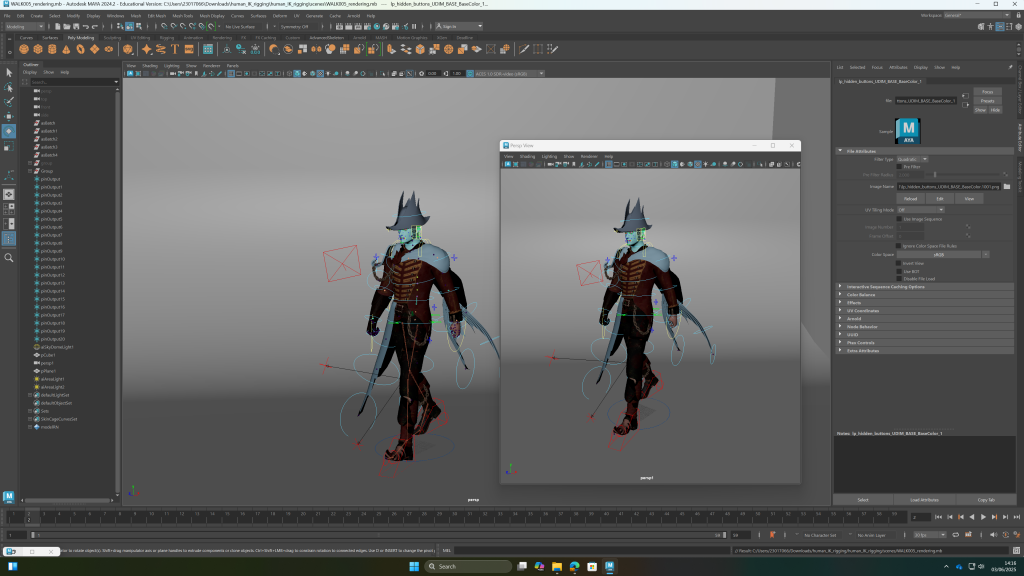1024x576 pixels.
Task: Activate the Select tool in the toolbox
Action: [x=9, y=72]
